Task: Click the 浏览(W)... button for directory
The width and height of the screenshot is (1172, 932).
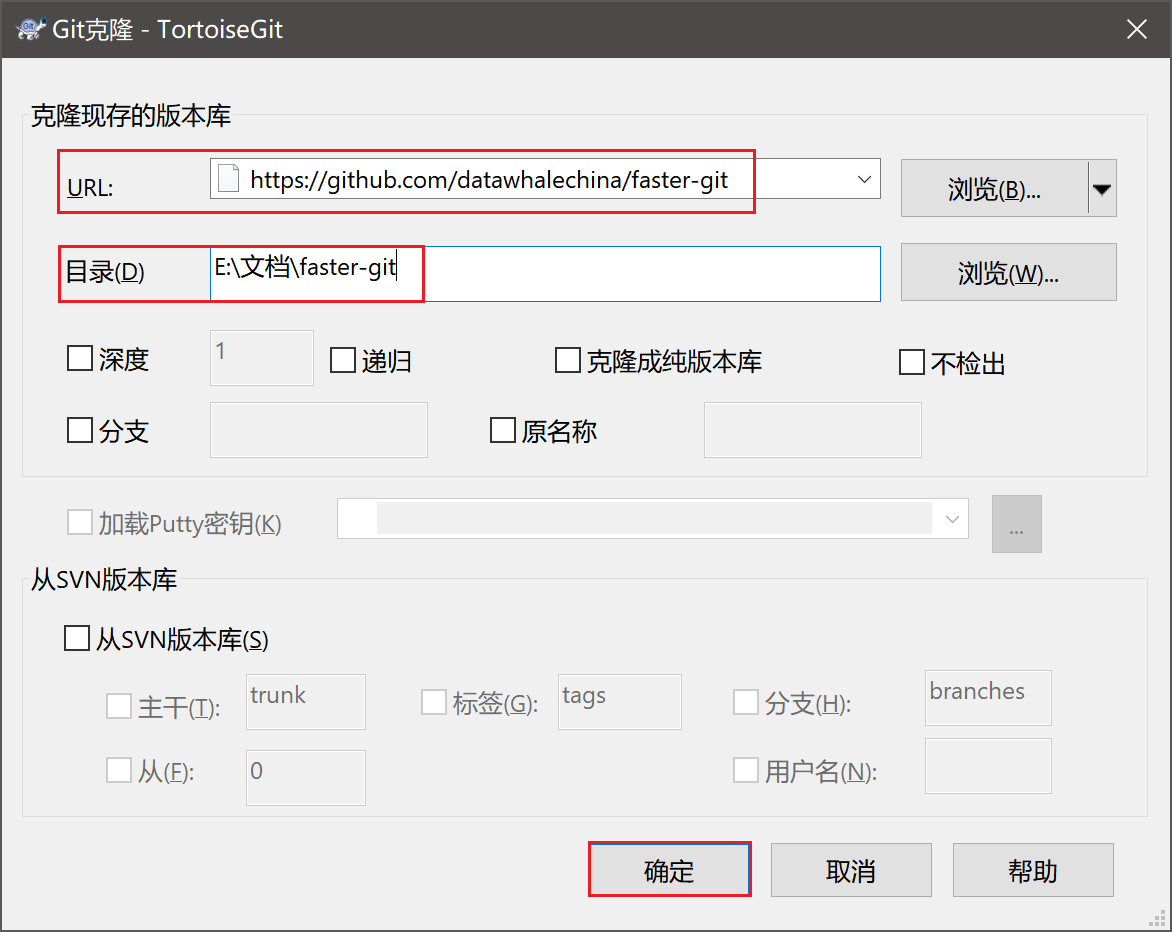Action: pyautogui.click(x=1008, y=272)
